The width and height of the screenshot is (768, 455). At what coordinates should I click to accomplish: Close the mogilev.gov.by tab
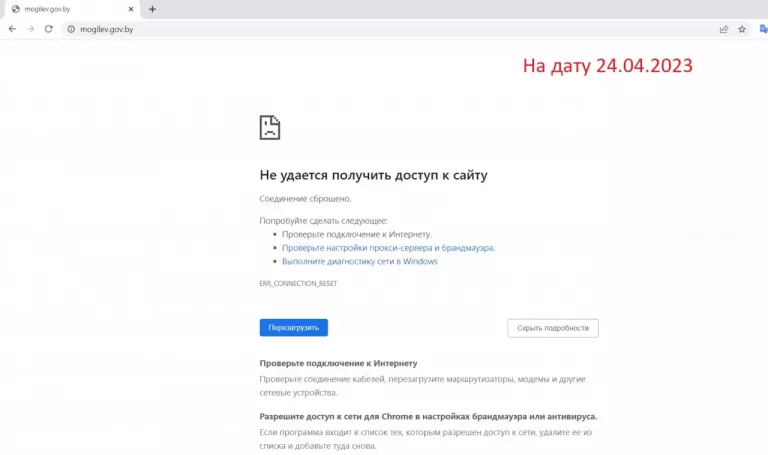point(133,9)
